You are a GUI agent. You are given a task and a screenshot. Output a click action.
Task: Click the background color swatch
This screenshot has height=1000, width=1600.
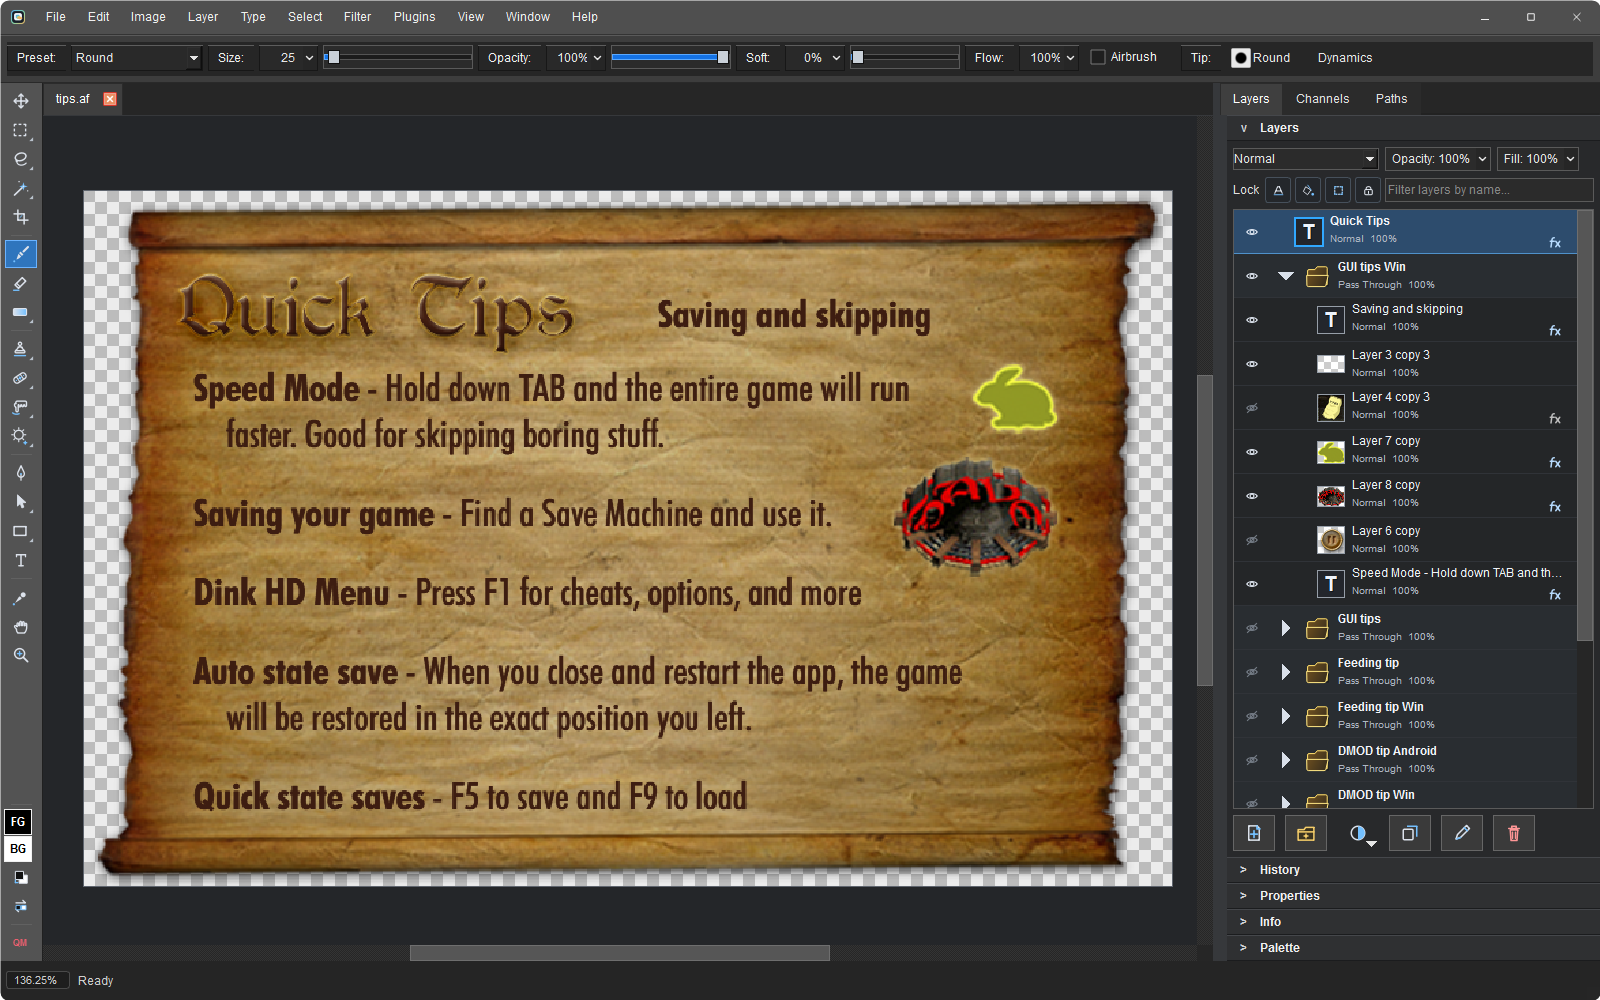point(18,849)
